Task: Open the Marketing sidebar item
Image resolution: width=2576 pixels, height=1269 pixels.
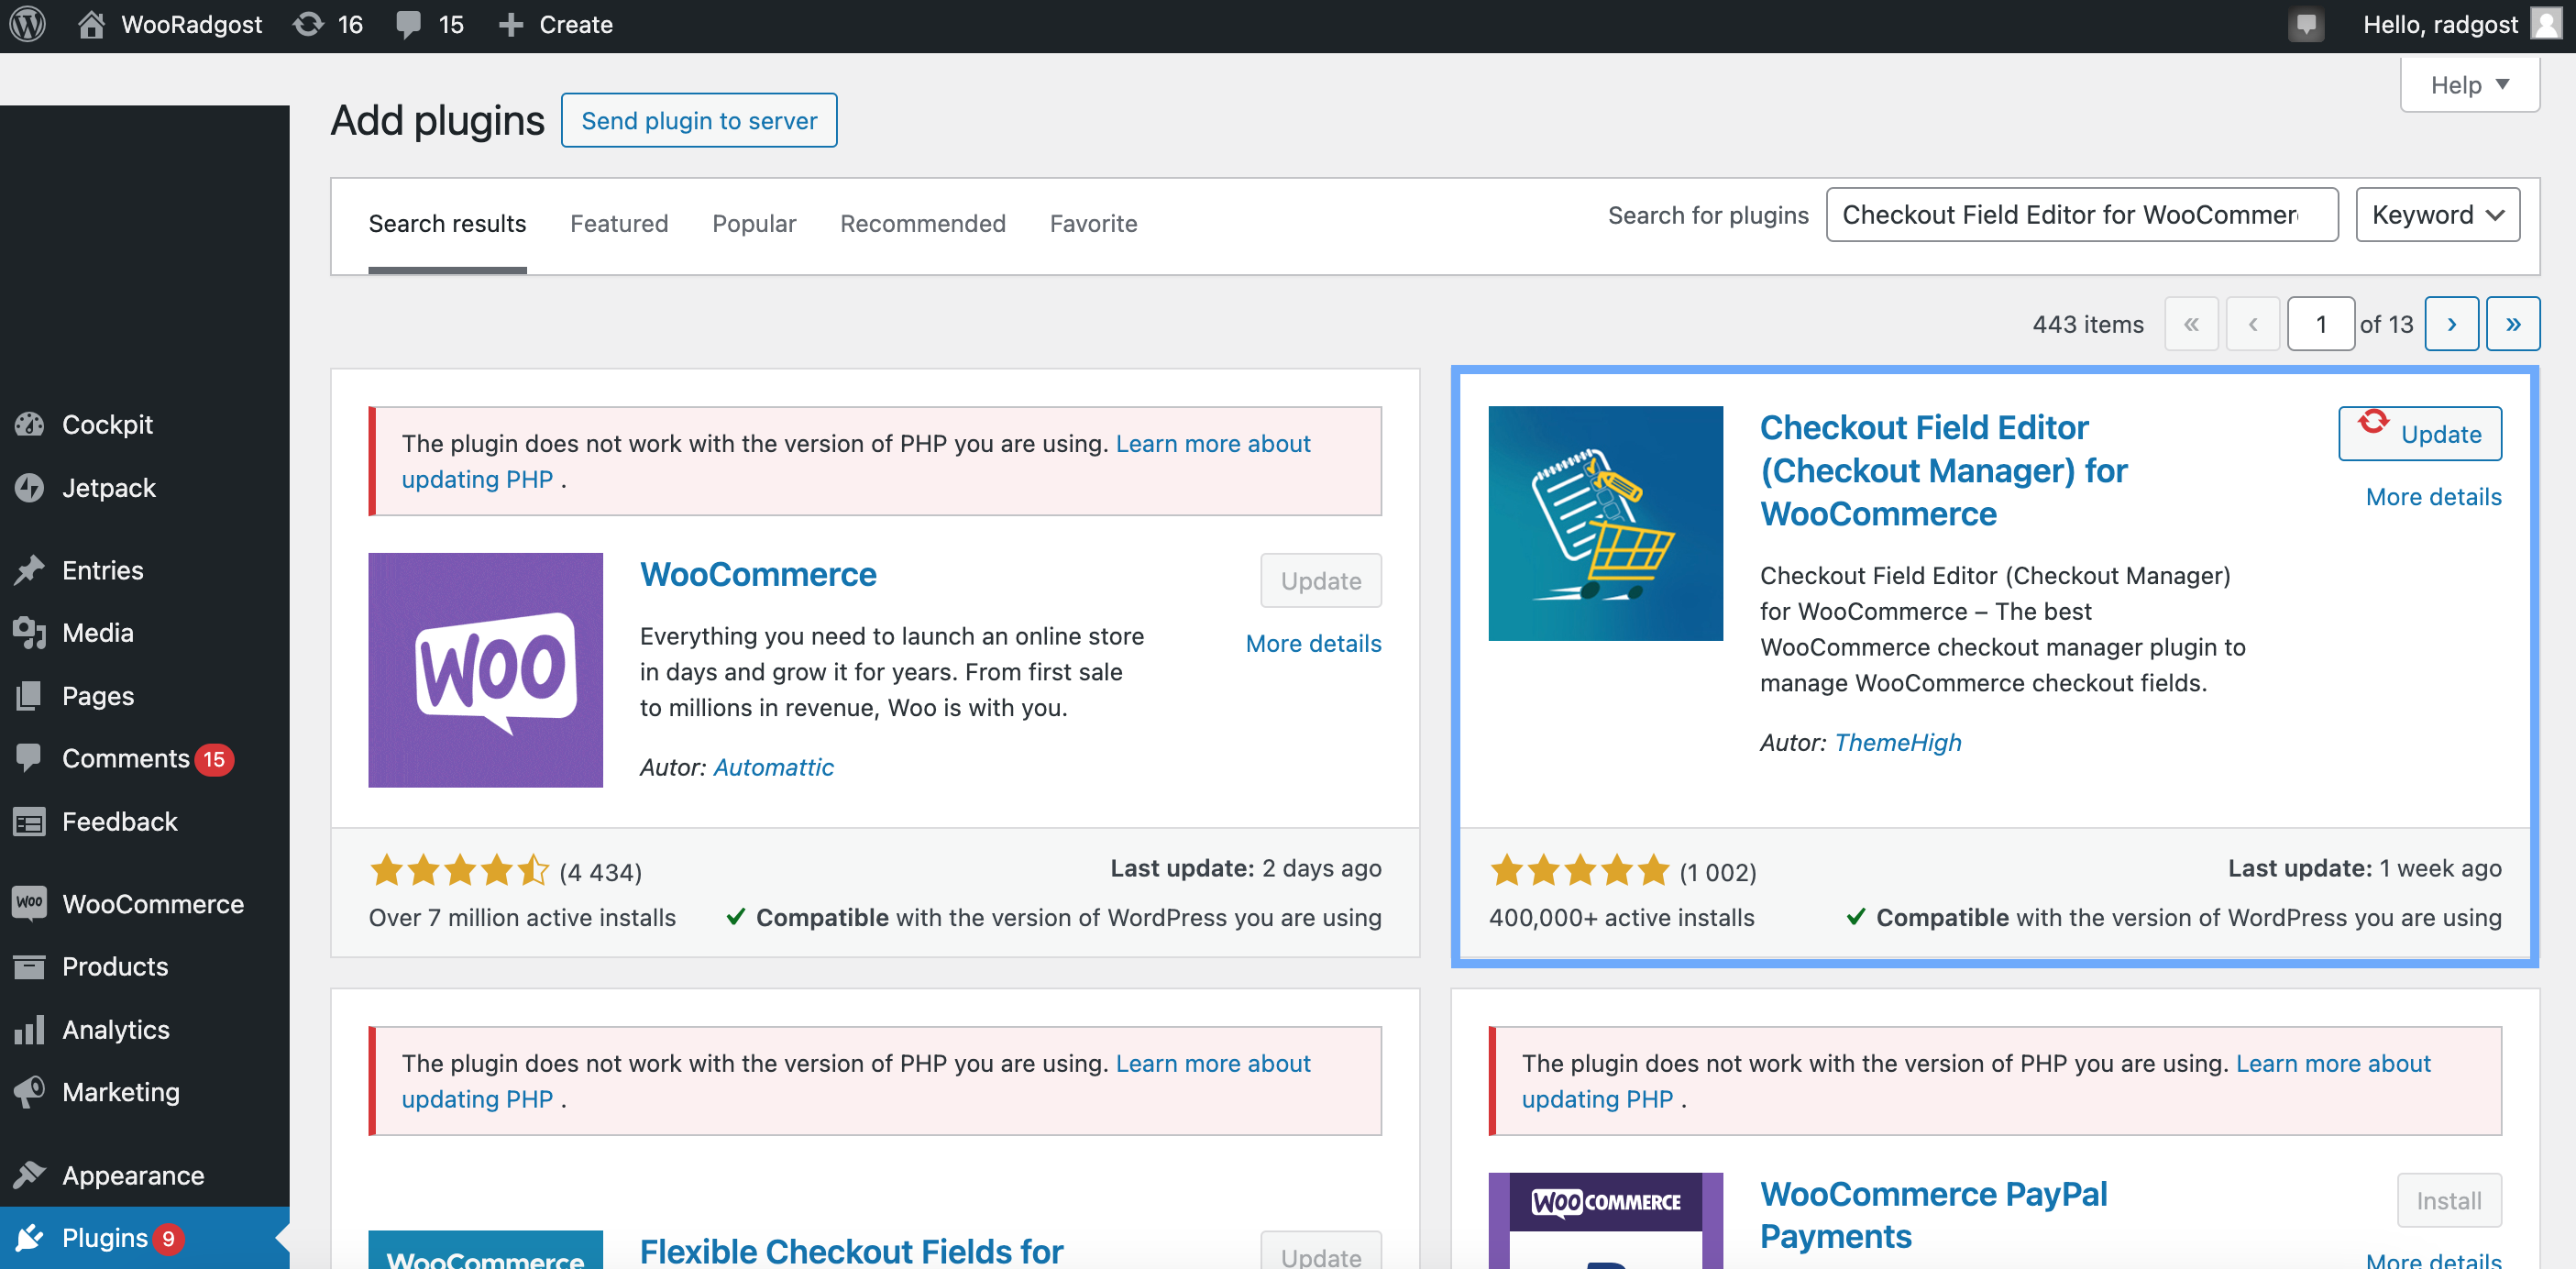Action: [x=120, y=1092]
